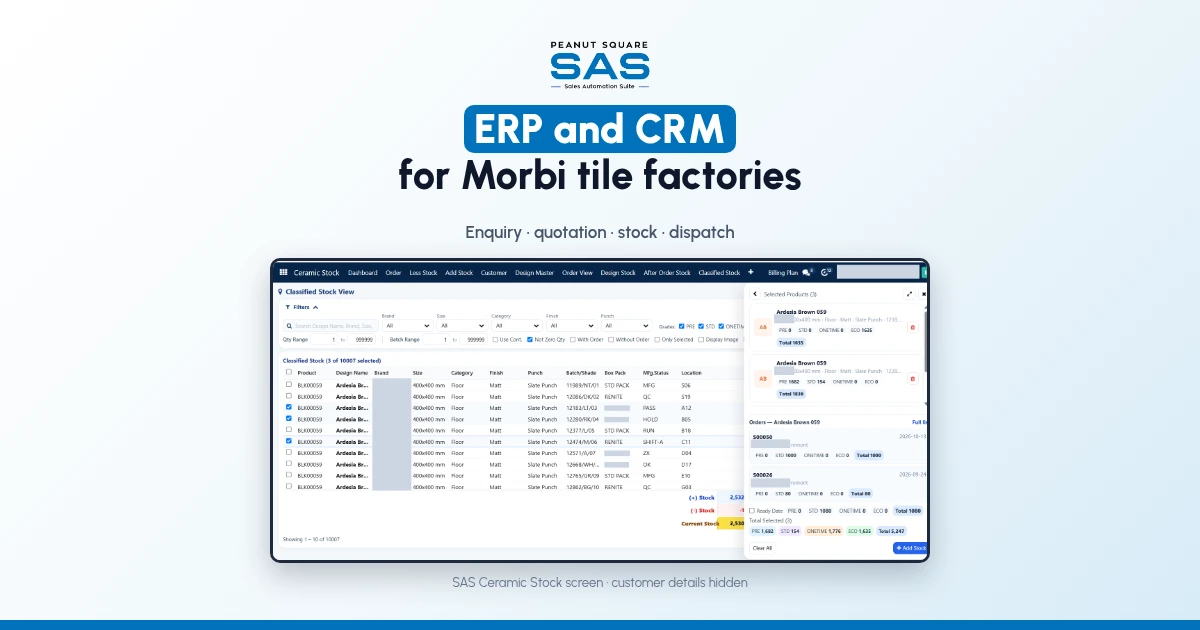Click the Add Stock button in panel

(910, 548)
